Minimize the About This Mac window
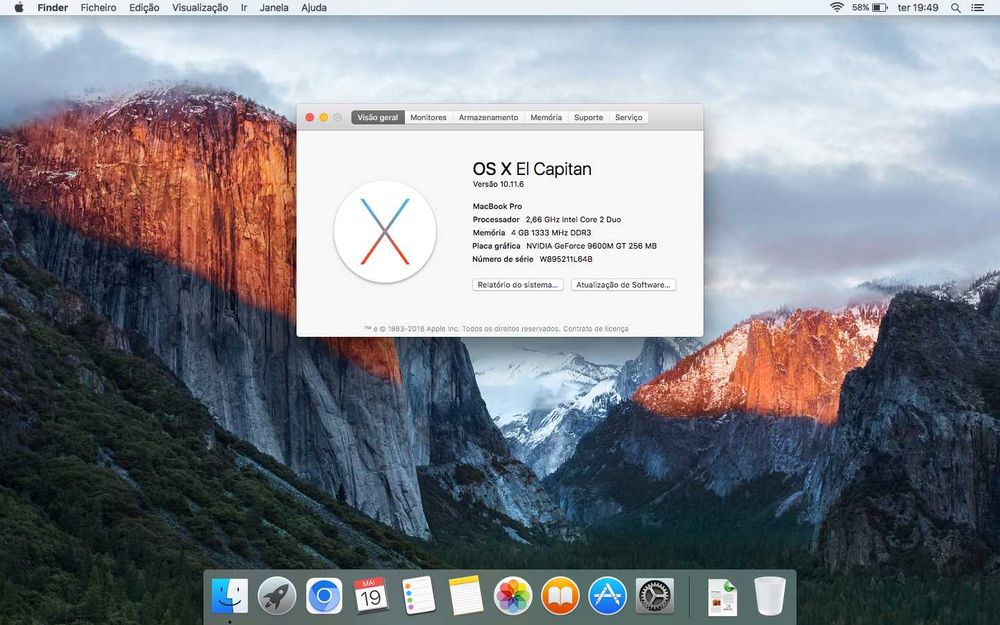This screenshot has height=625, width=1000. click(x=324, y=117)
